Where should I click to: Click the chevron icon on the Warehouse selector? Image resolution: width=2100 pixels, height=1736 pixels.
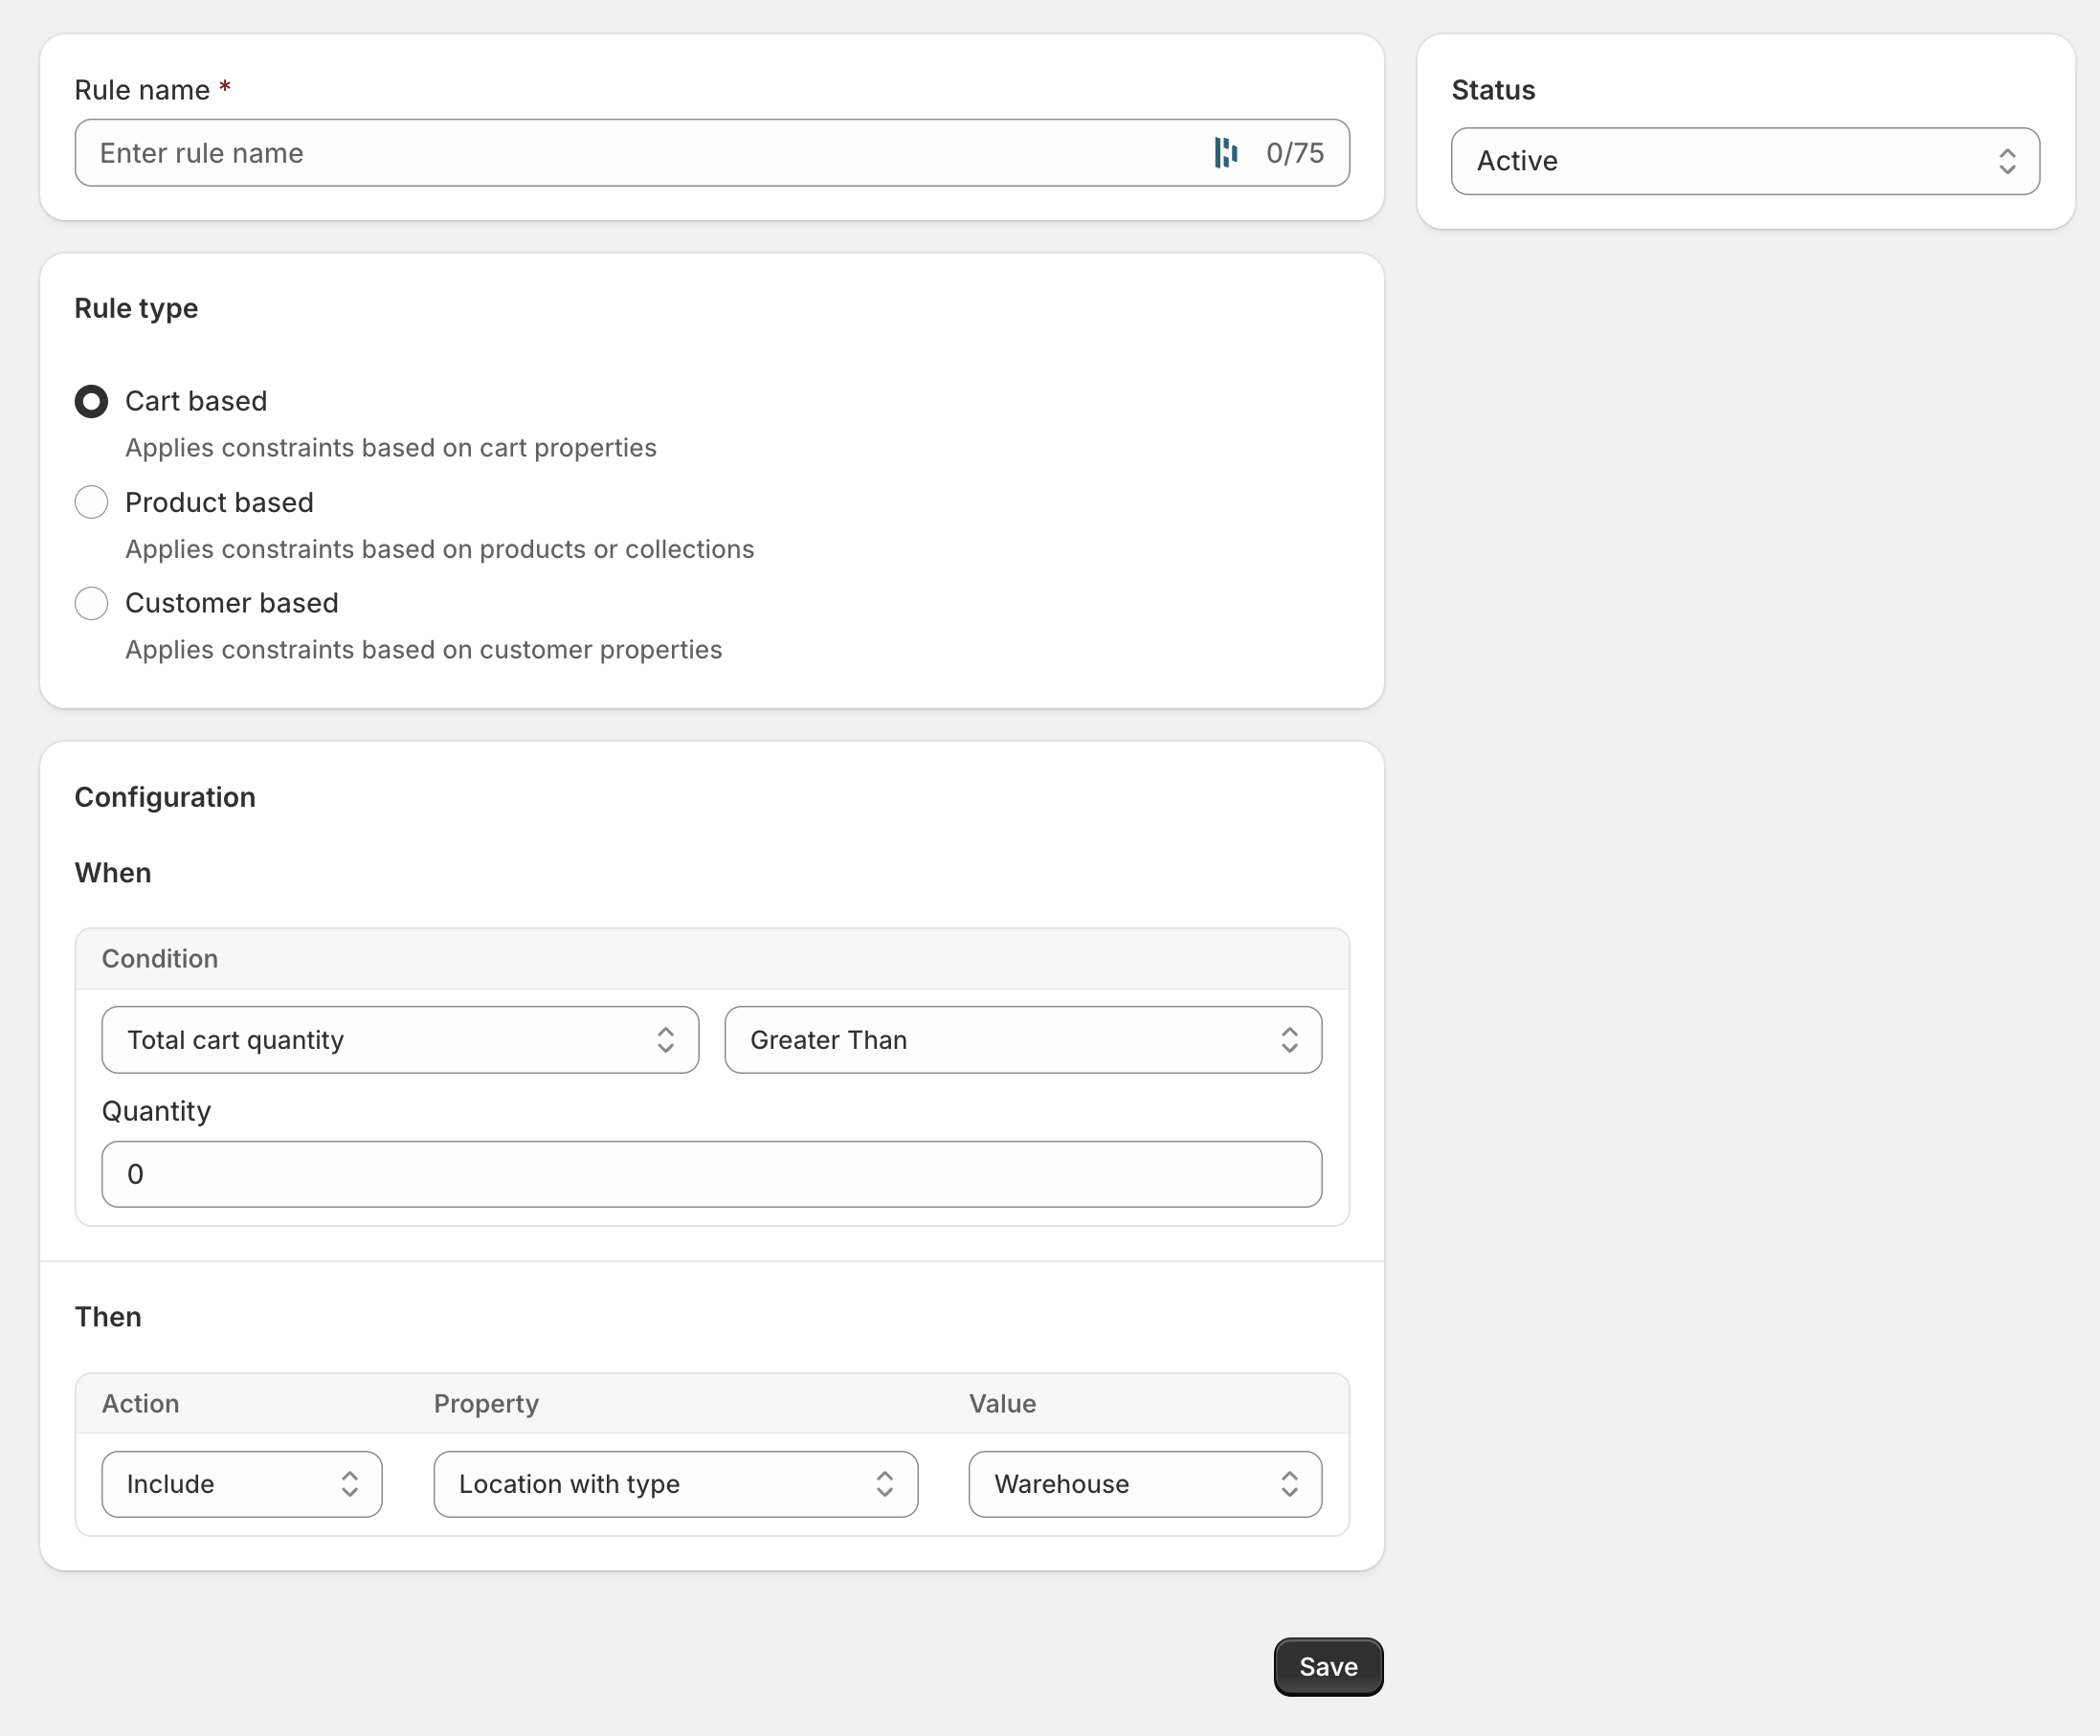pos(1290,1484)
